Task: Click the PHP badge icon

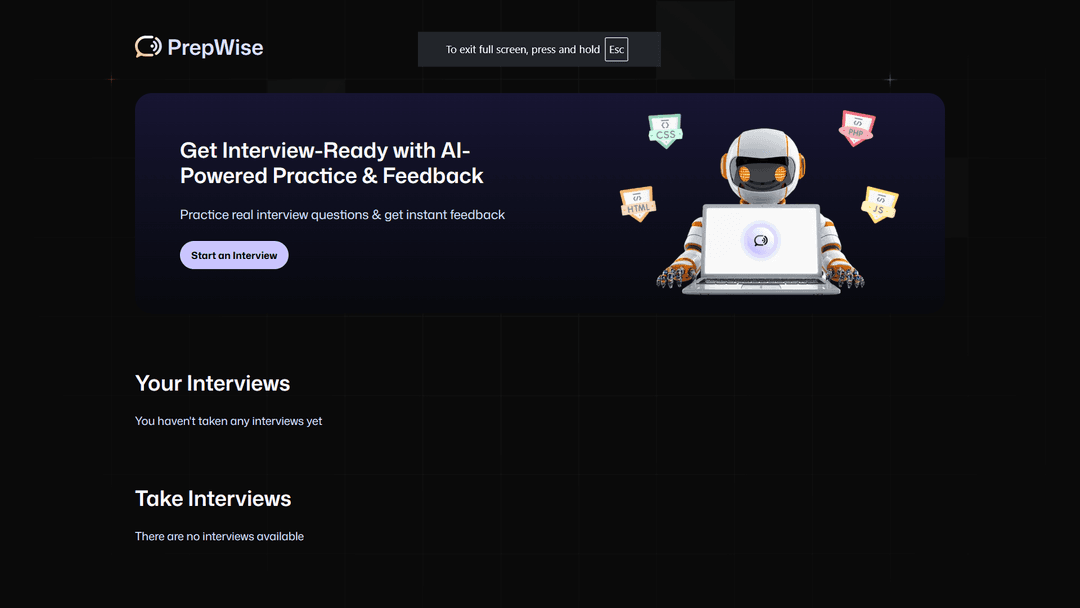Action: pyautogui.click(x=856, y=128)
